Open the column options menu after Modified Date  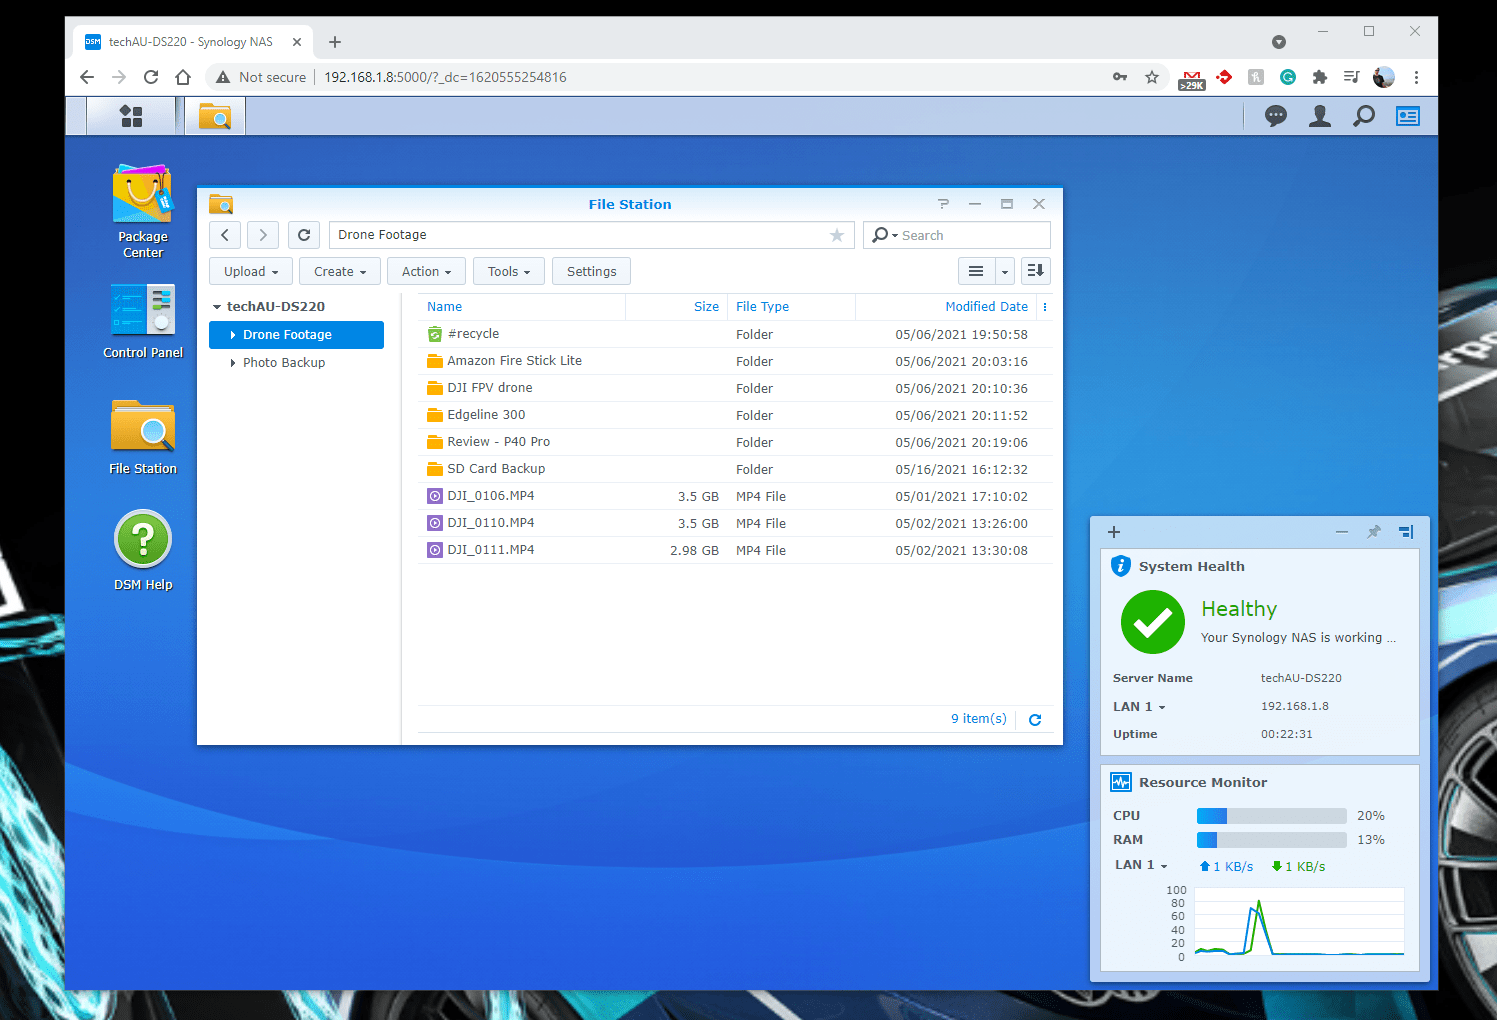tap(1045, 307)
